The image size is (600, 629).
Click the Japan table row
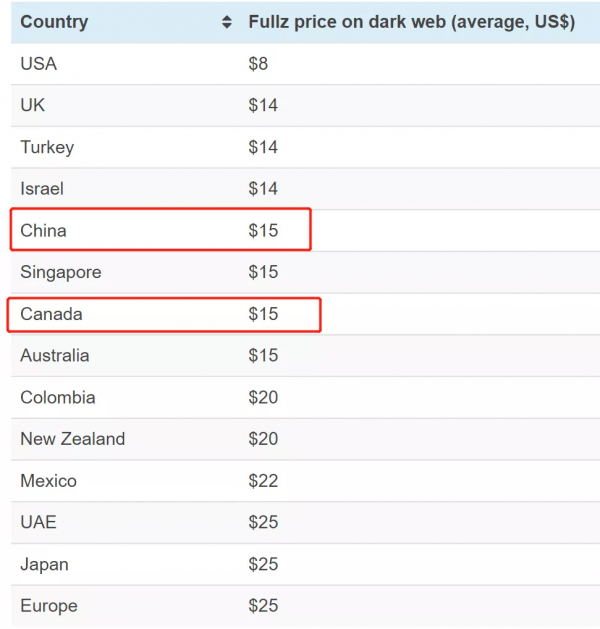pos(300,564)
